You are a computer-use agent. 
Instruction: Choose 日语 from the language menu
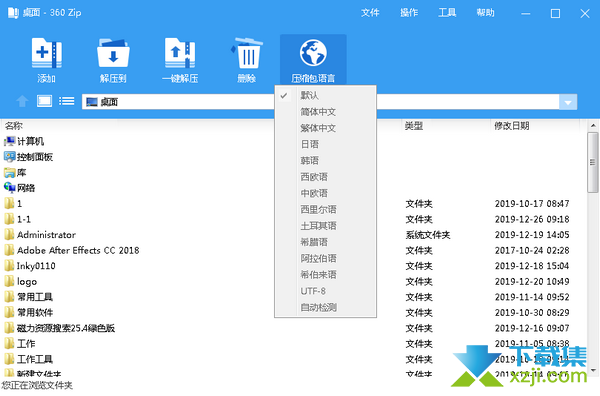(x=326, y=144)
